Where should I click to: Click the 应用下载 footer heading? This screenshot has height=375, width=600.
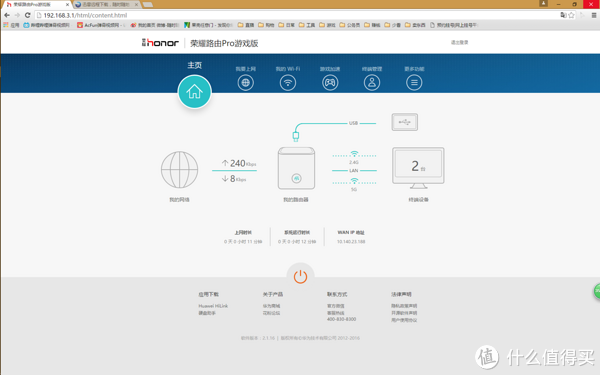(x=208, y=294)
